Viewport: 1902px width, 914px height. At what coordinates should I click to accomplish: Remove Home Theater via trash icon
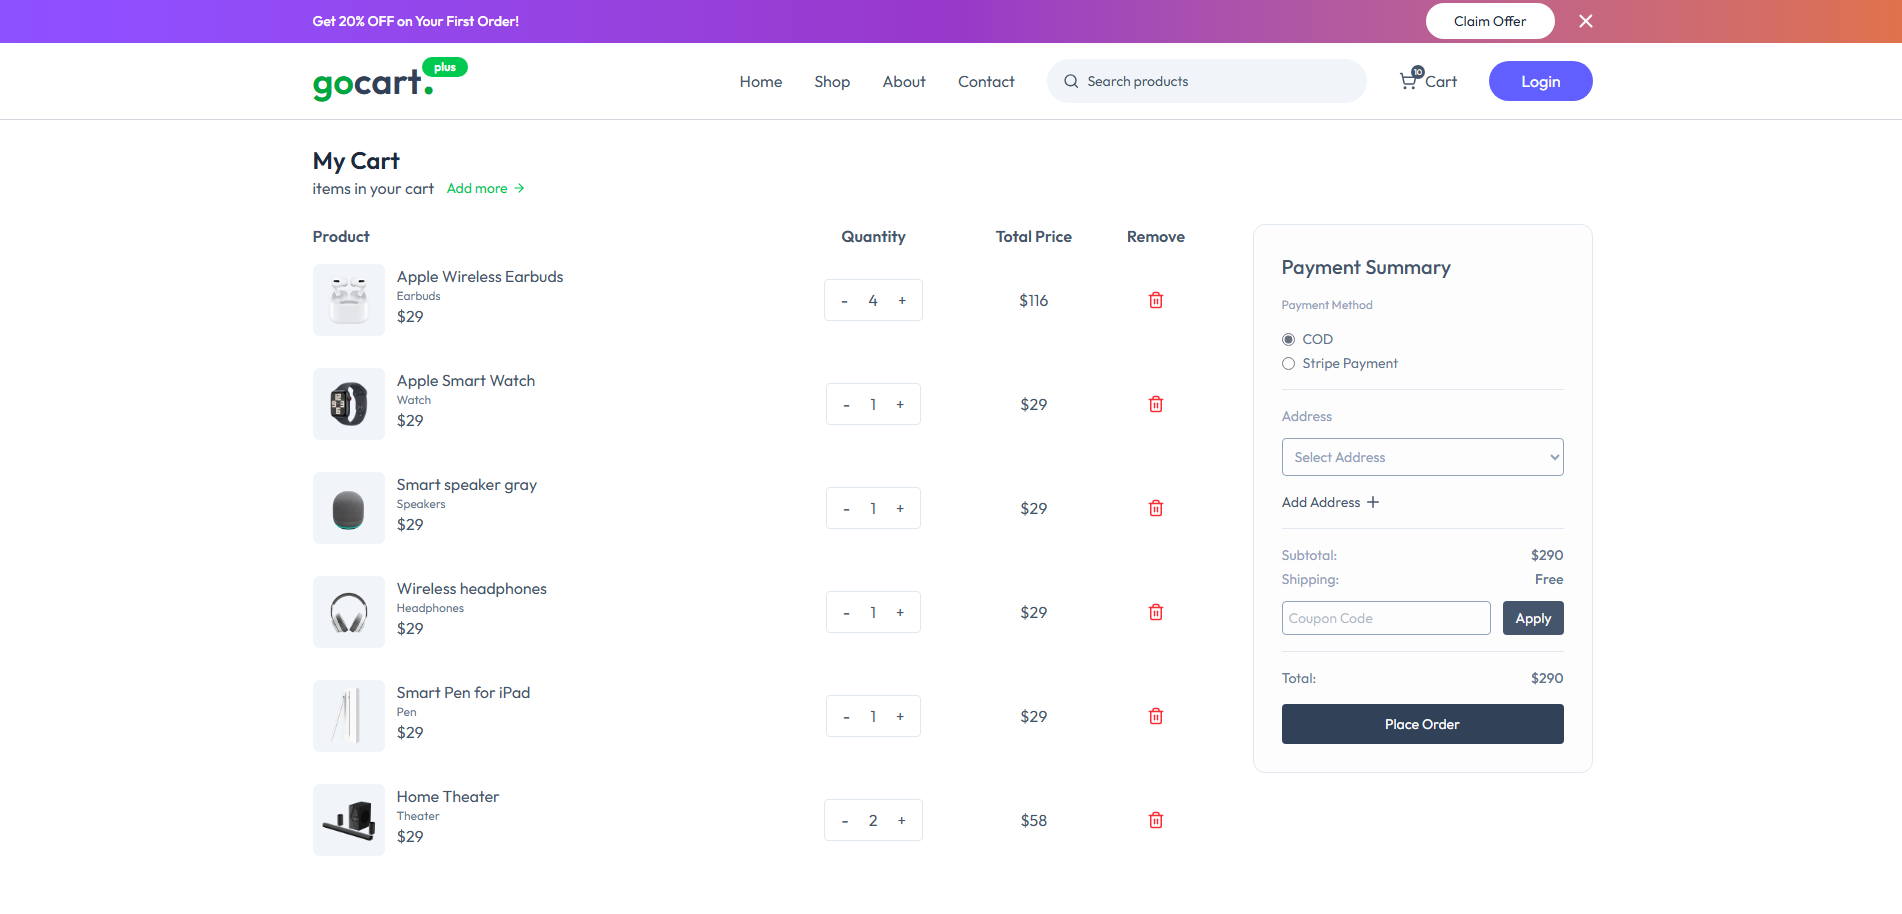tap(1155, 820)
